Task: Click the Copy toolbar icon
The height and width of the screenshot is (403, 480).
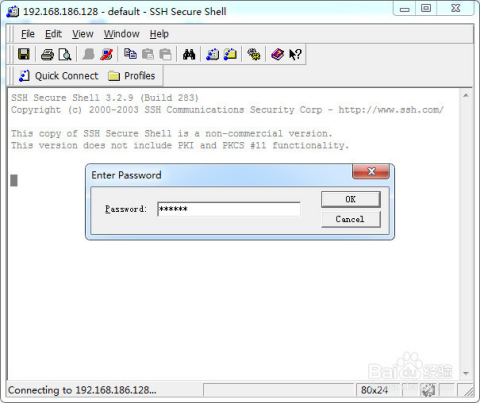Action: tap(130, 54)
